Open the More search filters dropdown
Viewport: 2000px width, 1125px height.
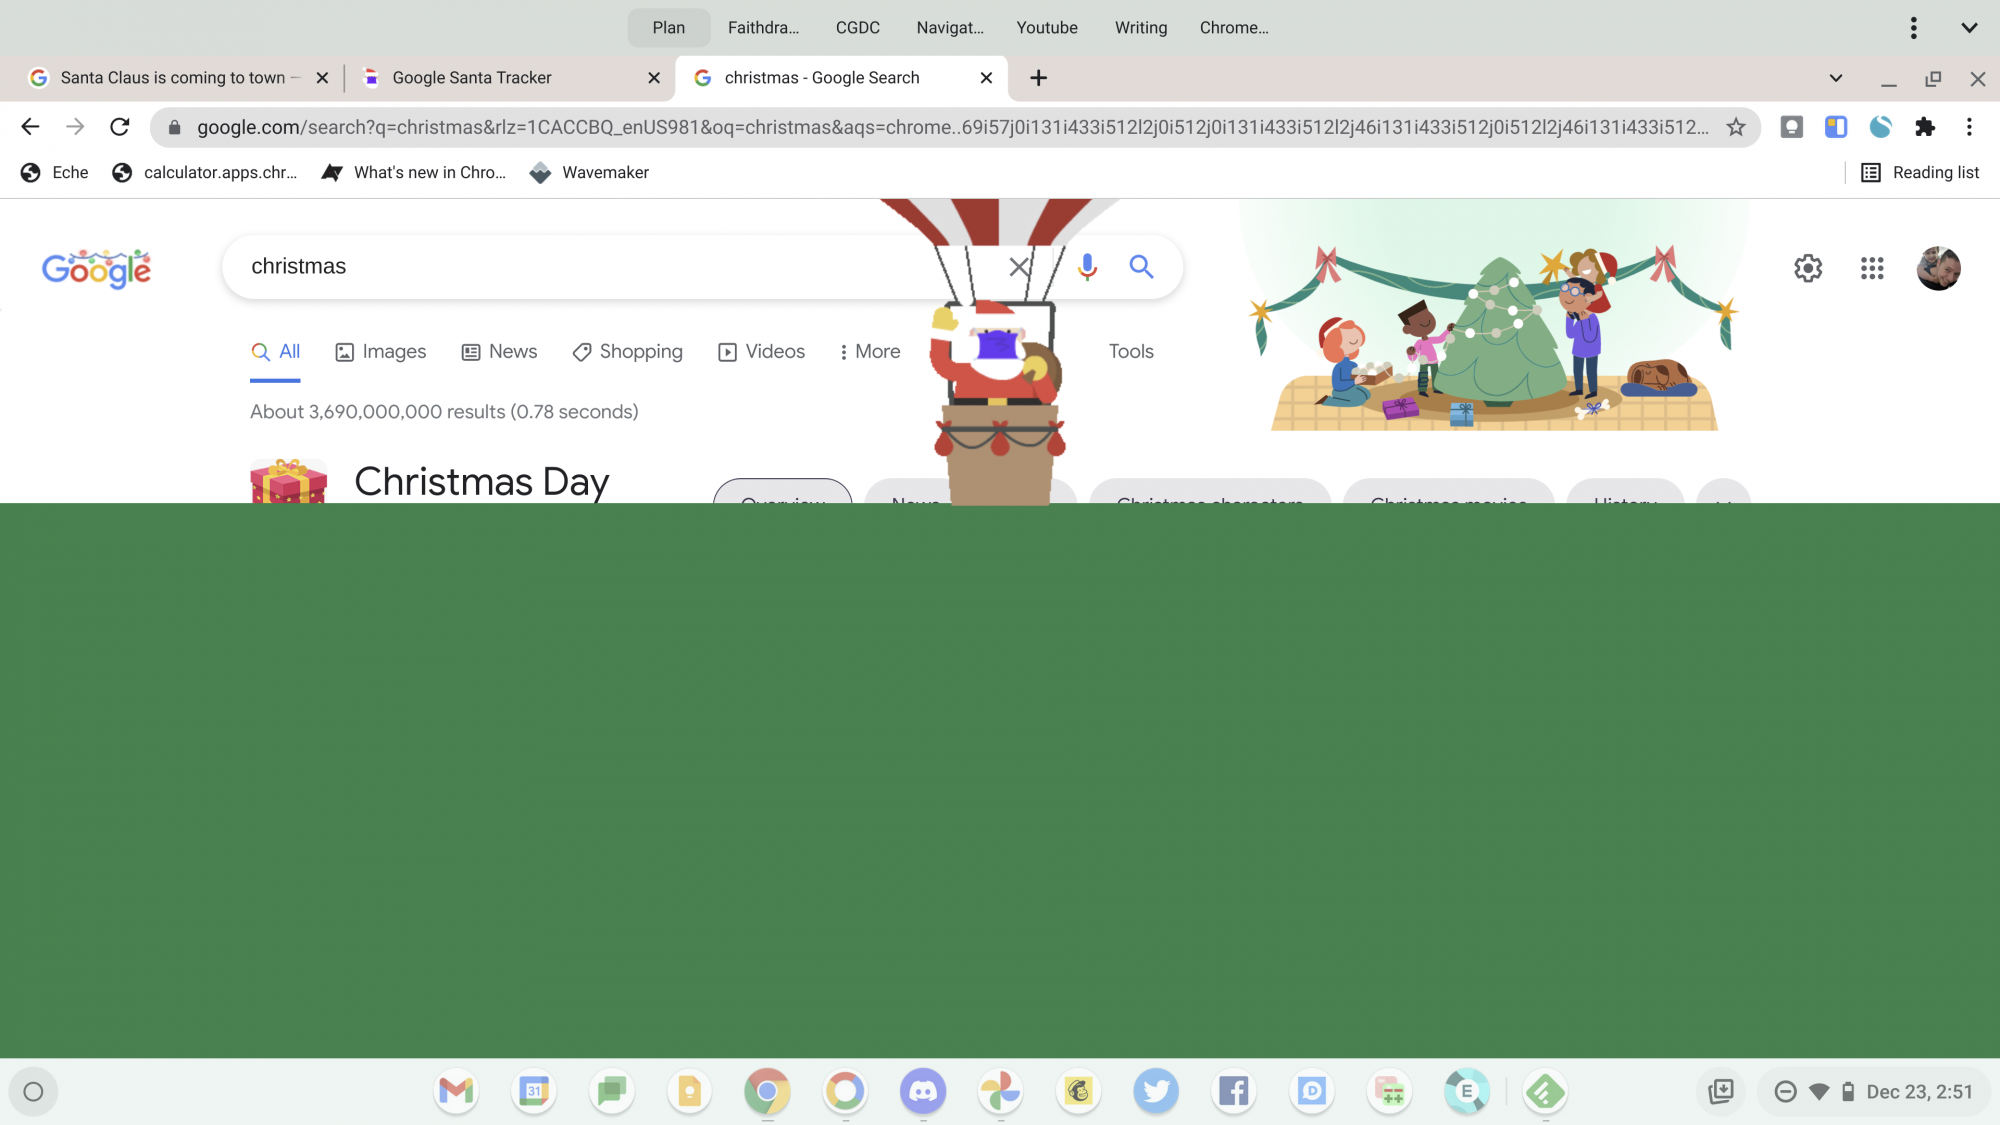[x=868, y=351]
